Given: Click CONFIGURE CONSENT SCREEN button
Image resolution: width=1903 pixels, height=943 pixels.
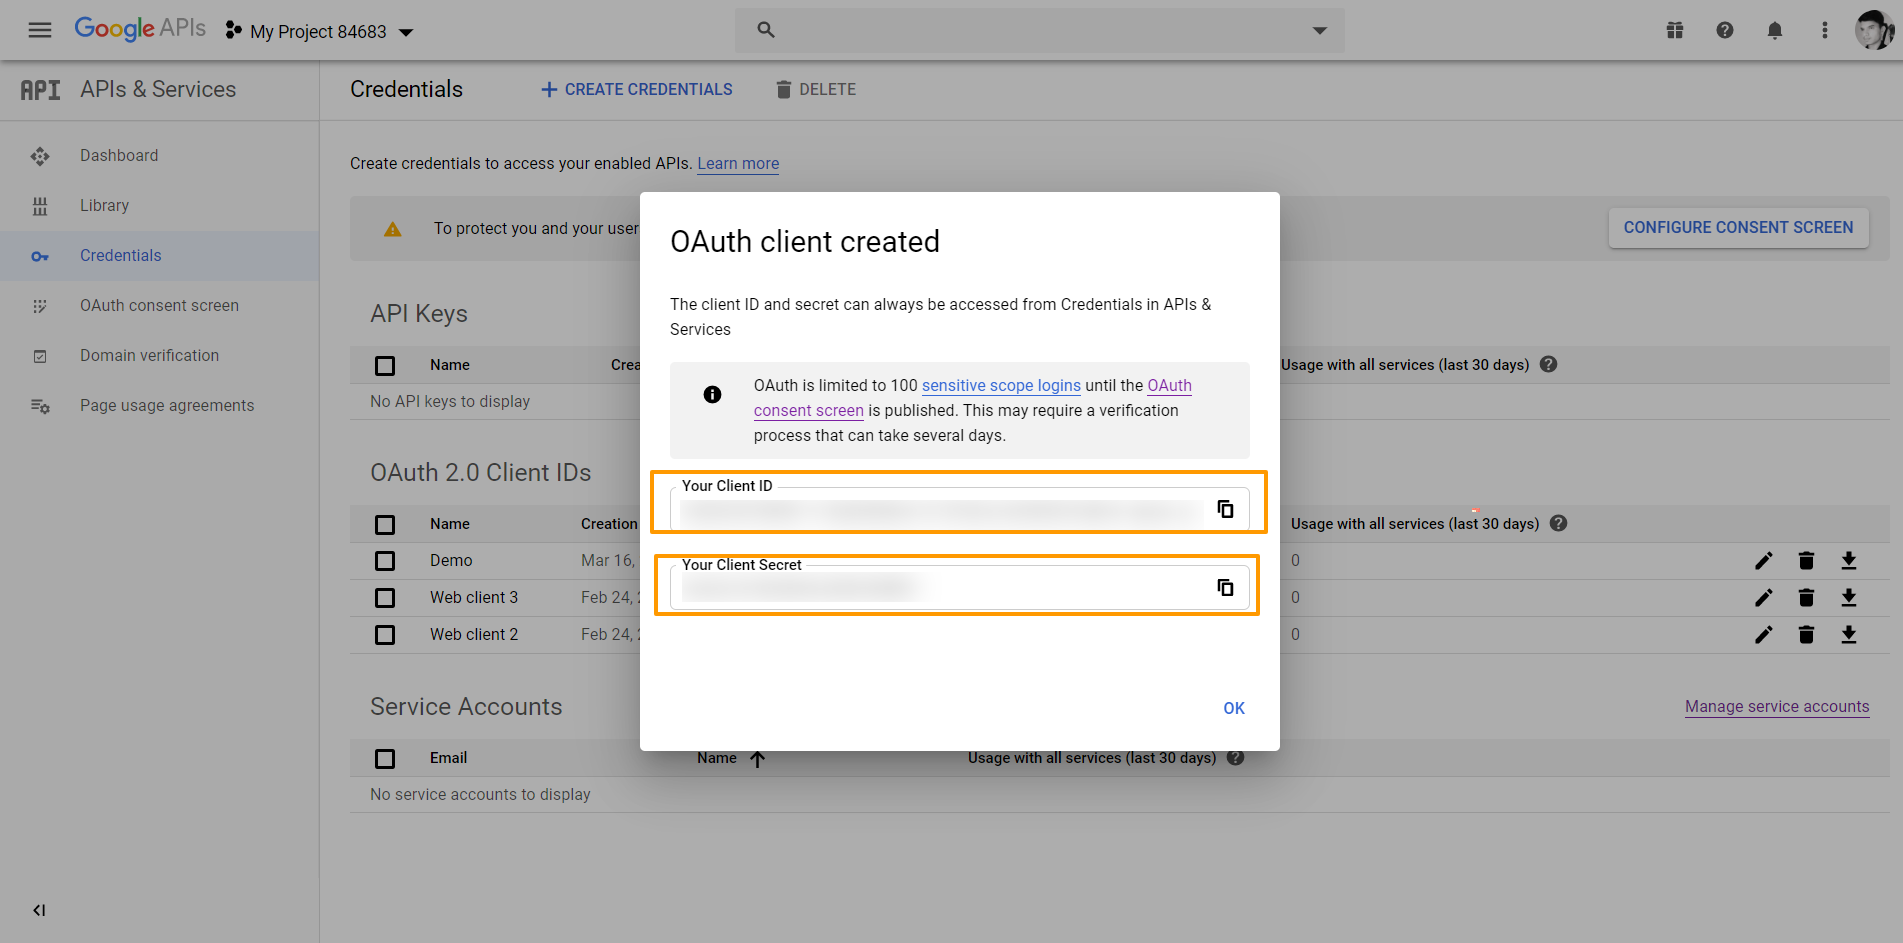Looking at the screenshot, I should (x=1738, y=228).
